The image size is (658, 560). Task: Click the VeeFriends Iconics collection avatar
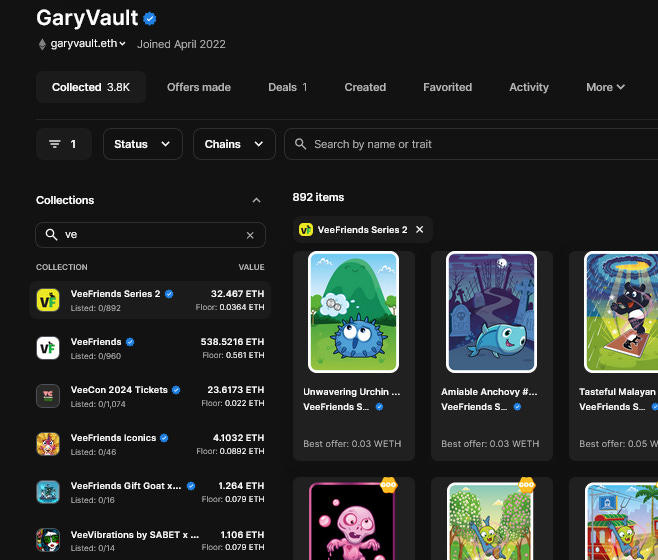(x=48, y=444)
